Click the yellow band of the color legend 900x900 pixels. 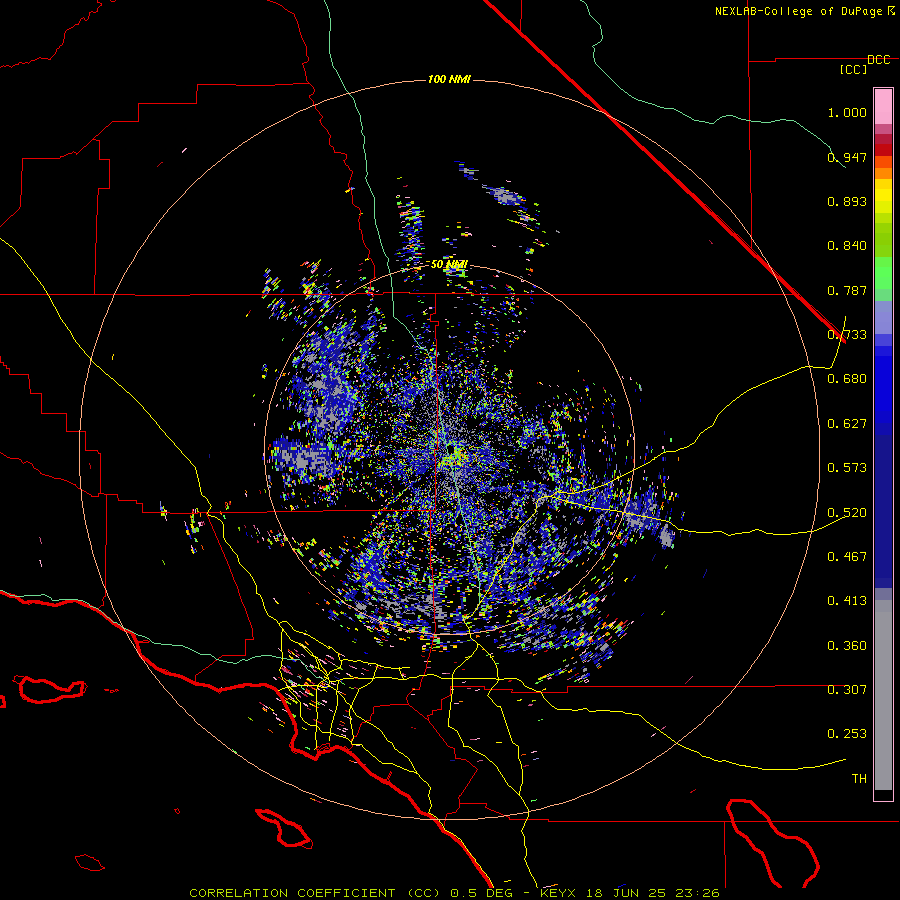[883, 196]
